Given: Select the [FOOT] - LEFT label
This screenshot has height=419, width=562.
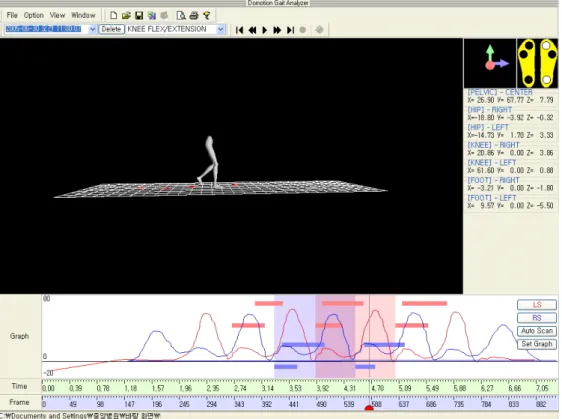Looking at the screenshot, I should click(x=491, y=198).
